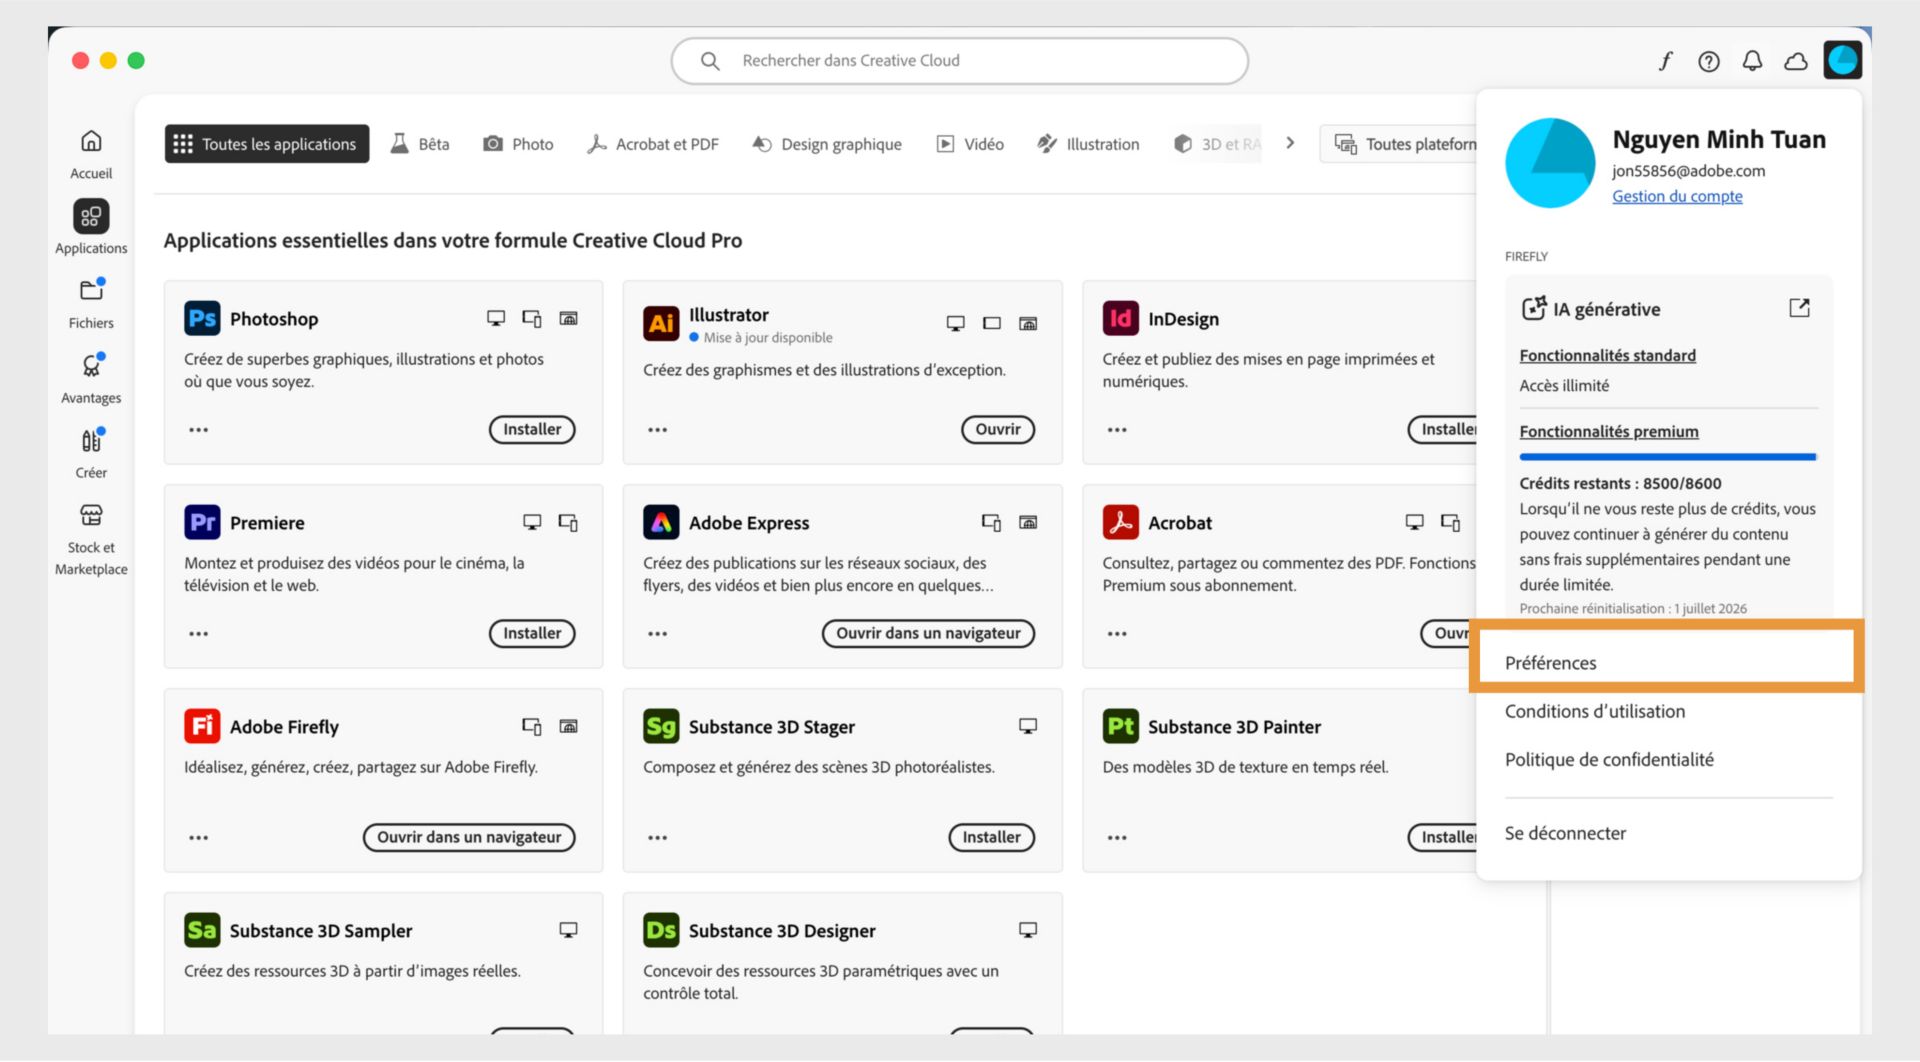Open the Fonctionnalités standard link

1607,355
